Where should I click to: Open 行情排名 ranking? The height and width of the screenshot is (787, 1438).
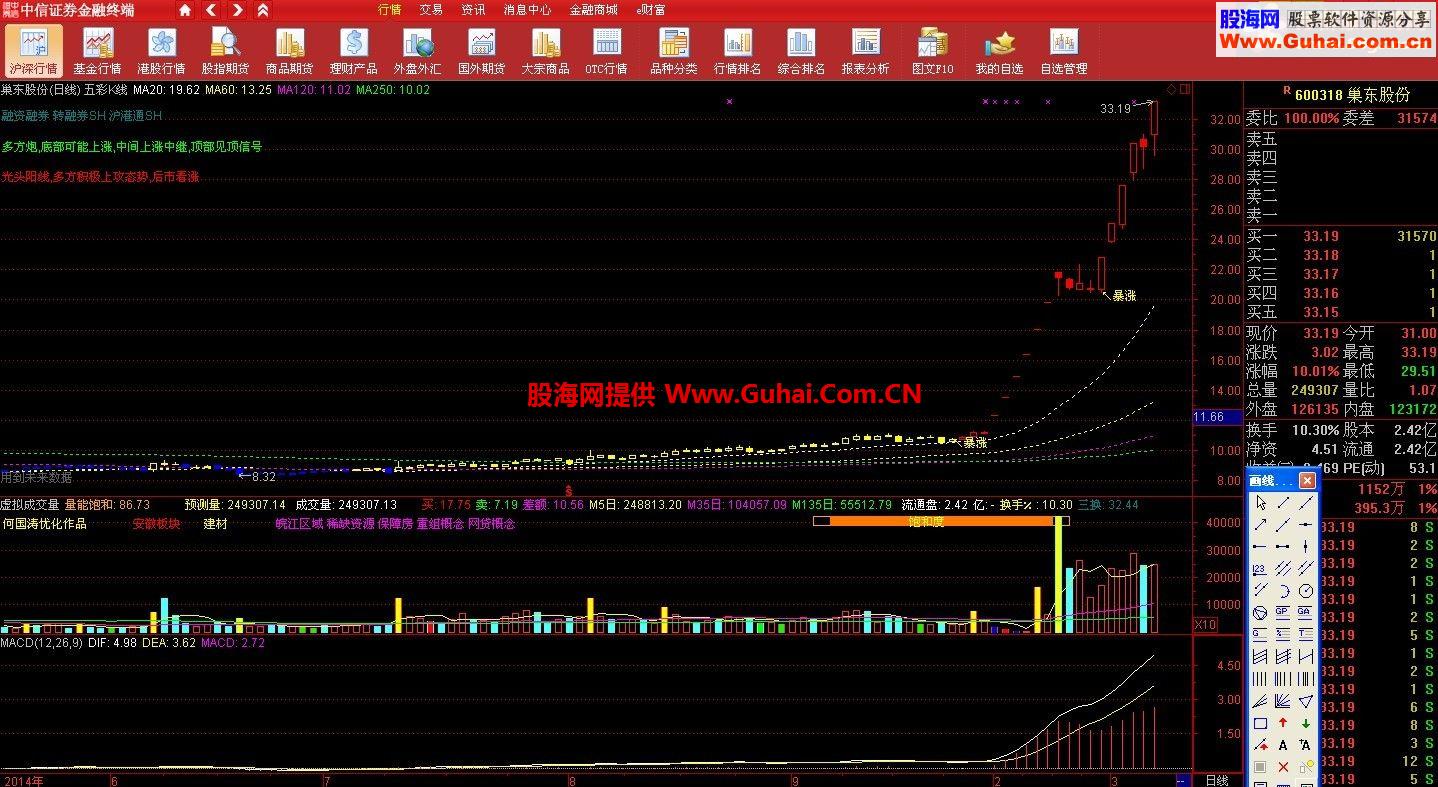(738, 51)
